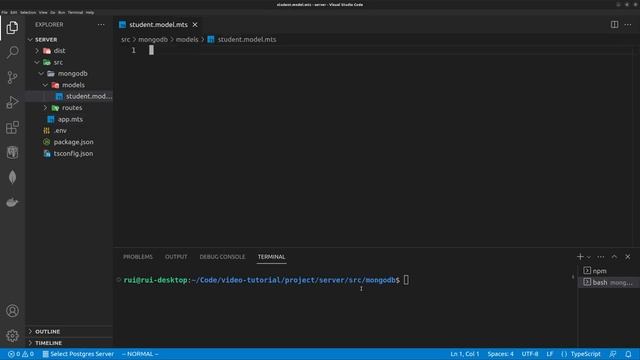640x360 pixels.
Task: Open the Terminal menu in menu bar
Action: [75, 13]
